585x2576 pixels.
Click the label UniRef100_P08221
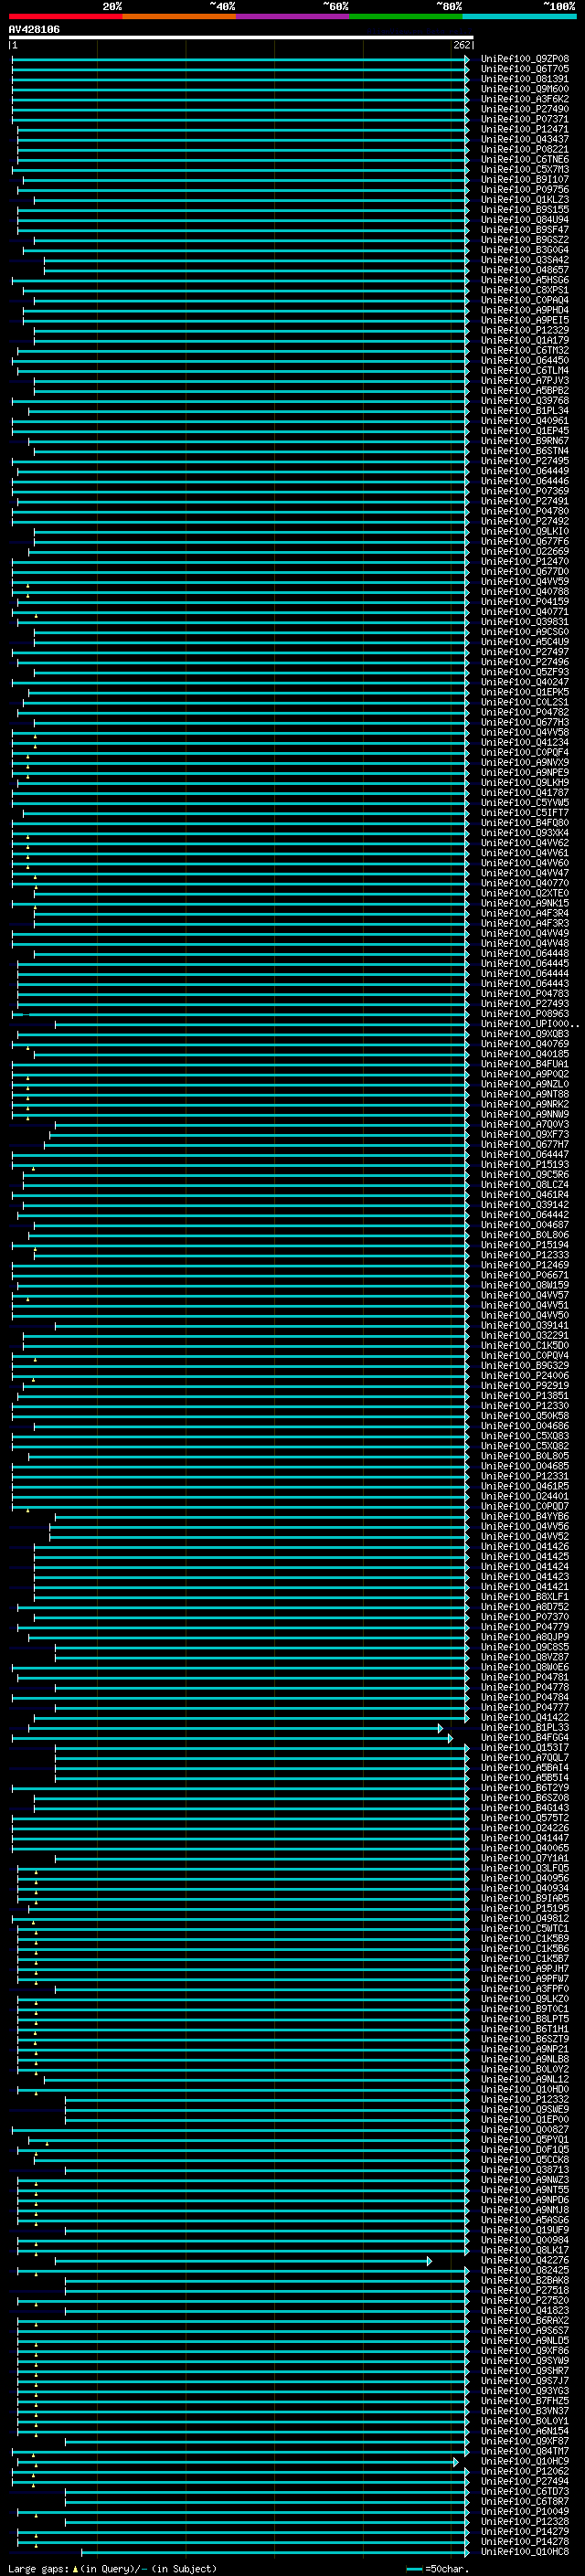(x=525, y=149)
